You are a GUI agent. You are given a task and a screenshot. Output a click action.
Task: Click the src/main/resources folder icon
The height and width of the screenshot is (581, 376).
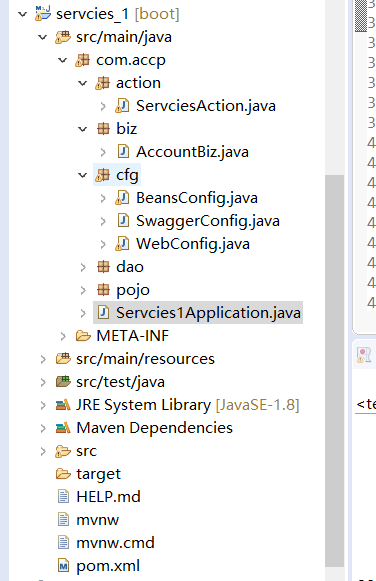pyautogui.click(x=63, y=359)
